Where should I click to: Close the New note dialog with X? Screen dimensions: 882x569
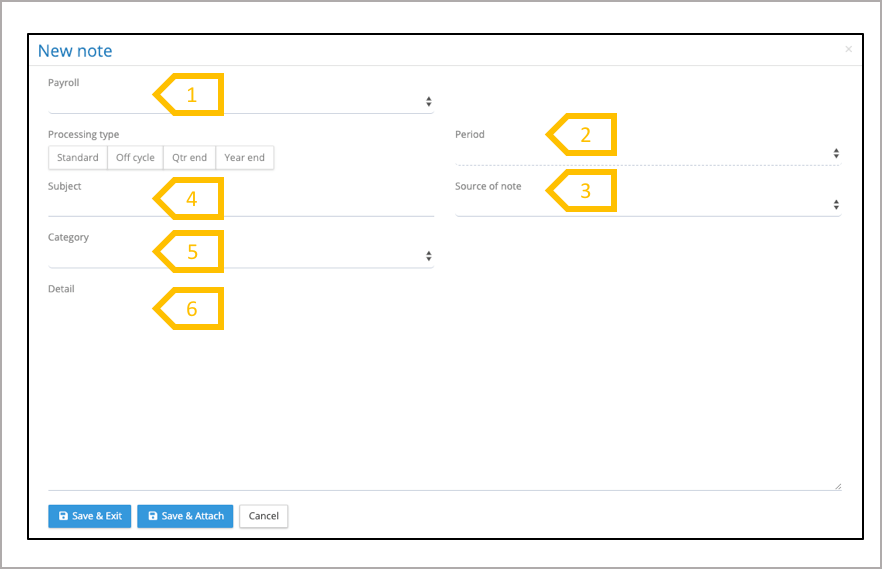click(x=849, y=49)
